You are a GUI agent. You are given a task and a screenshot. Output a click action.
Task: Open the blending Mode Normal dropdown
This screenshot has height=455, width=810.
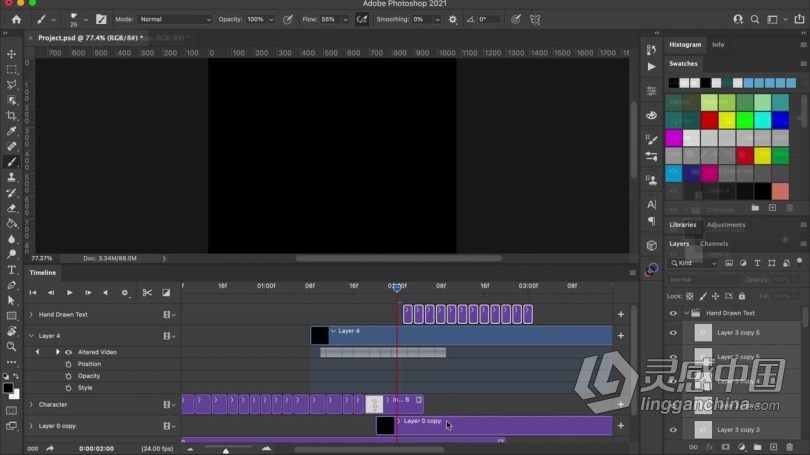click(x=175, y=19)
